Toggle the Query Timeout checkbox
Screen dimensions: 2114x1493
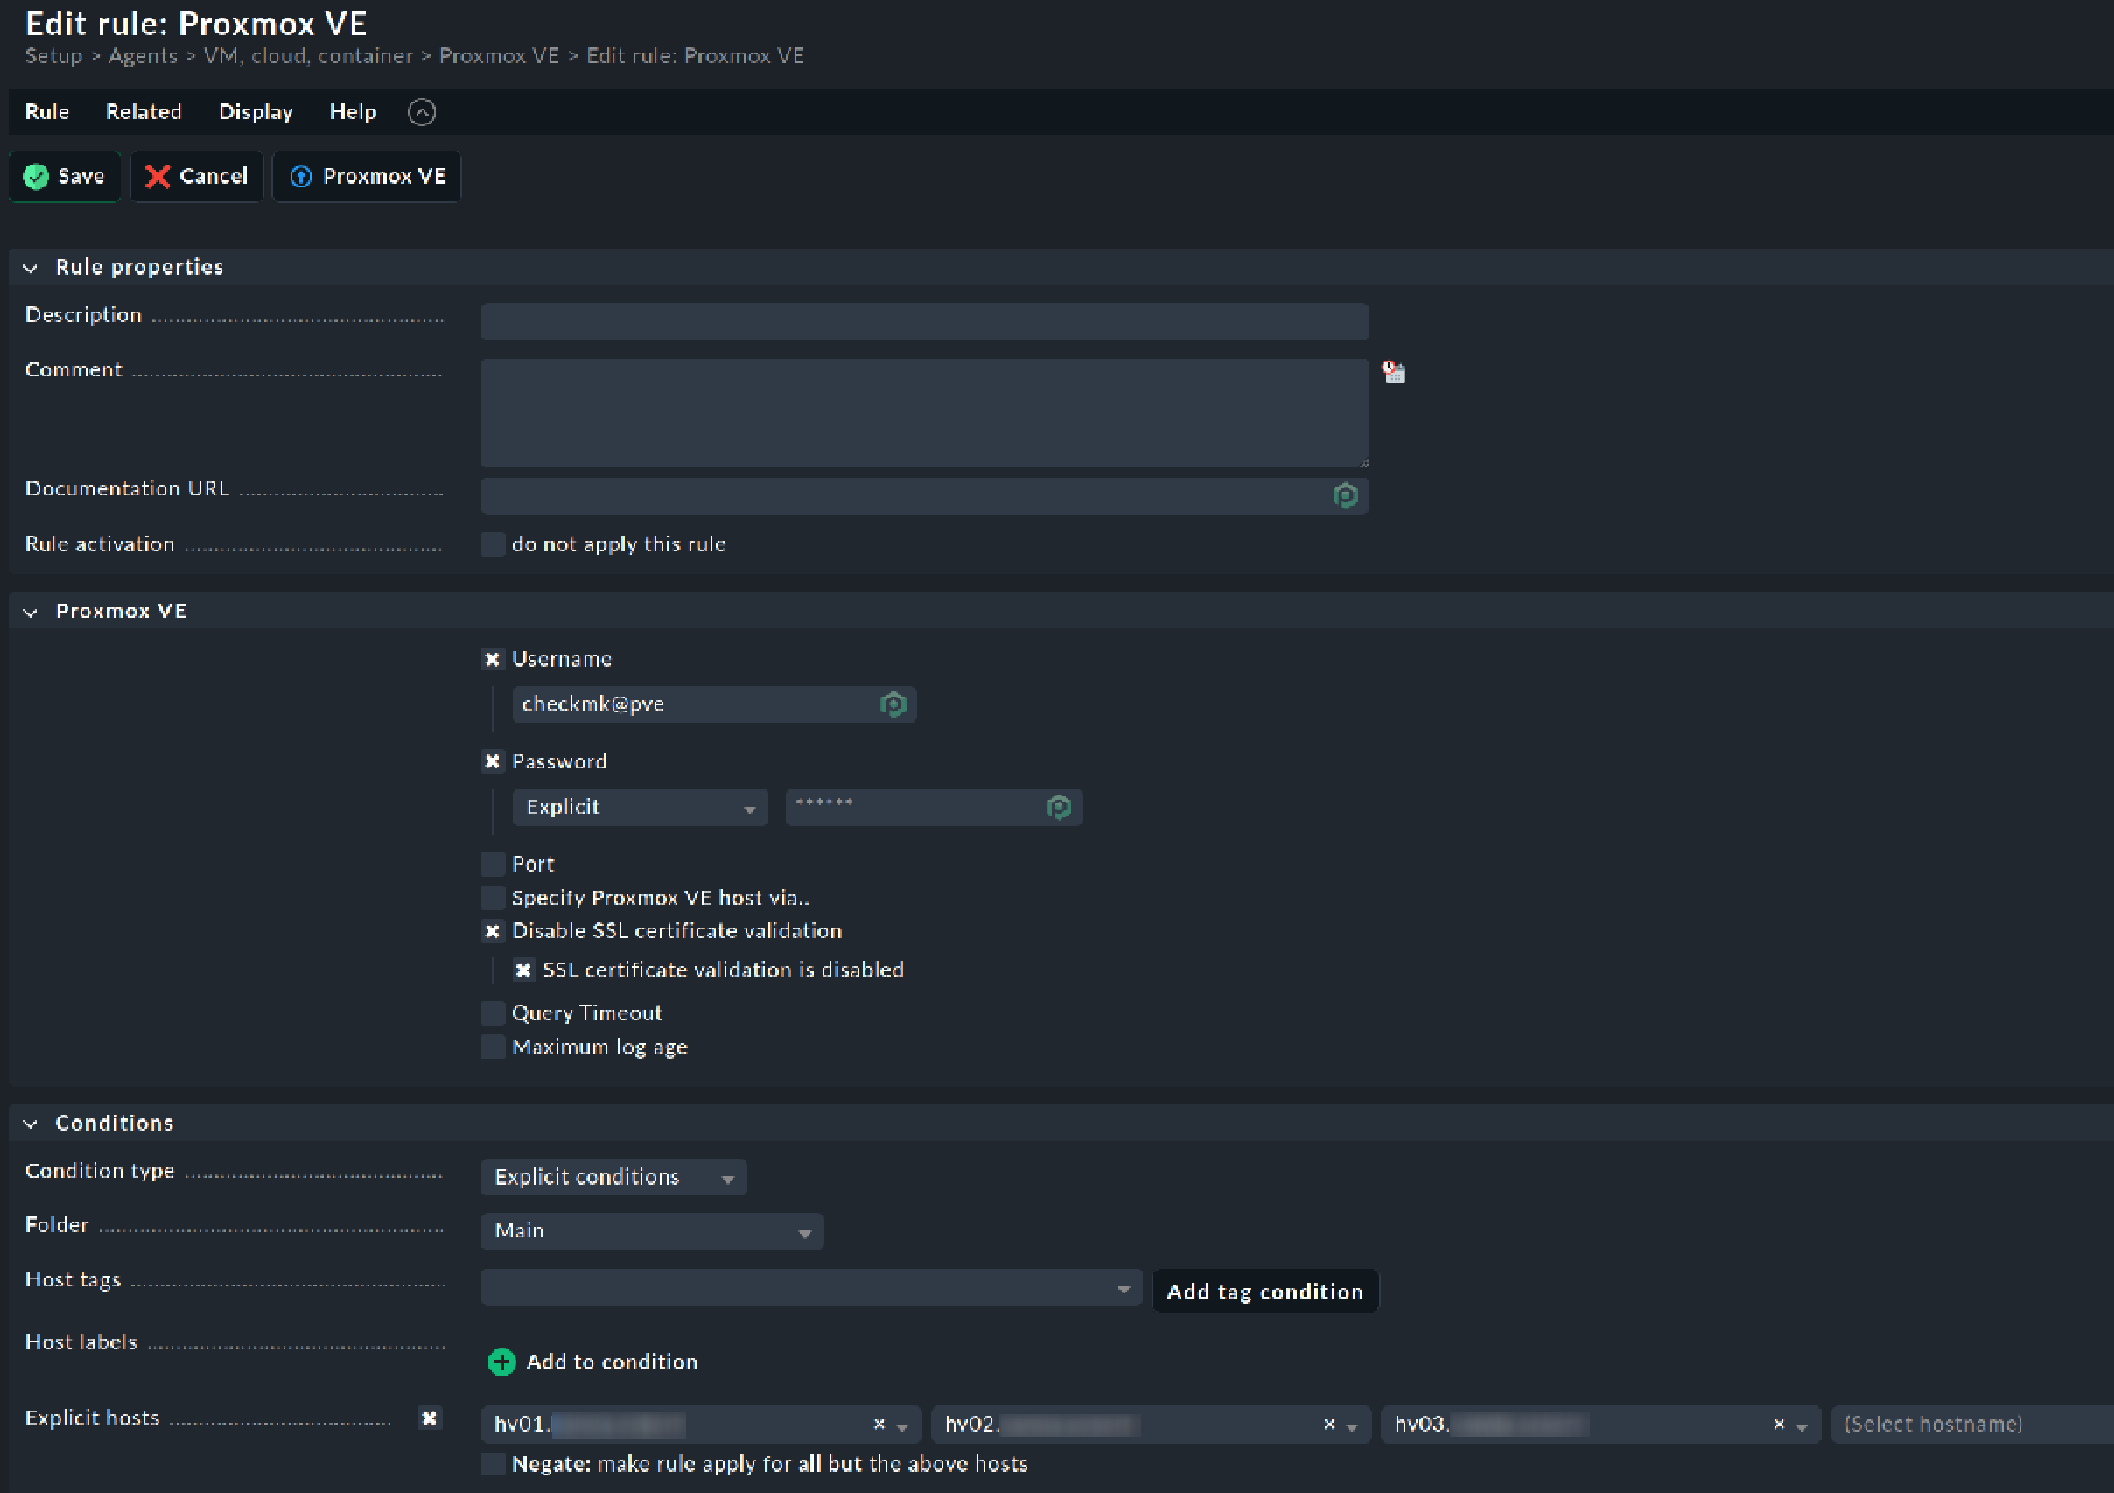click(x=493, y=1013)
